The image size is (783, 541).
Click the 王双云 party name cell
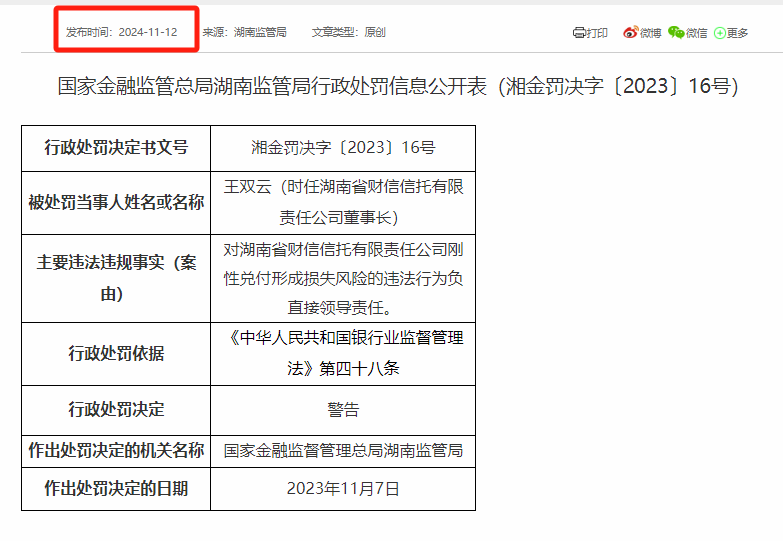pyautogui.click(x=343, y=203)
